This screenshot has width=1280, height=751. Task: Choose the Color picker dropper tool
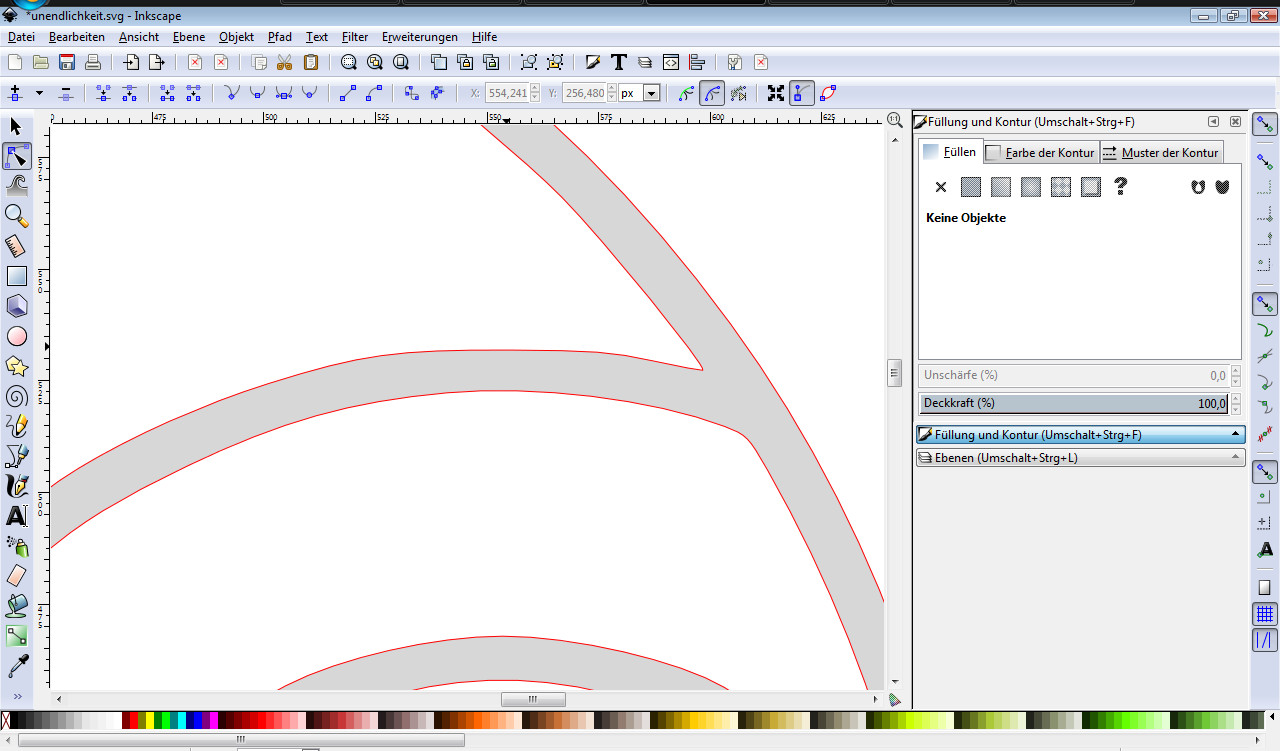[16, 666]
